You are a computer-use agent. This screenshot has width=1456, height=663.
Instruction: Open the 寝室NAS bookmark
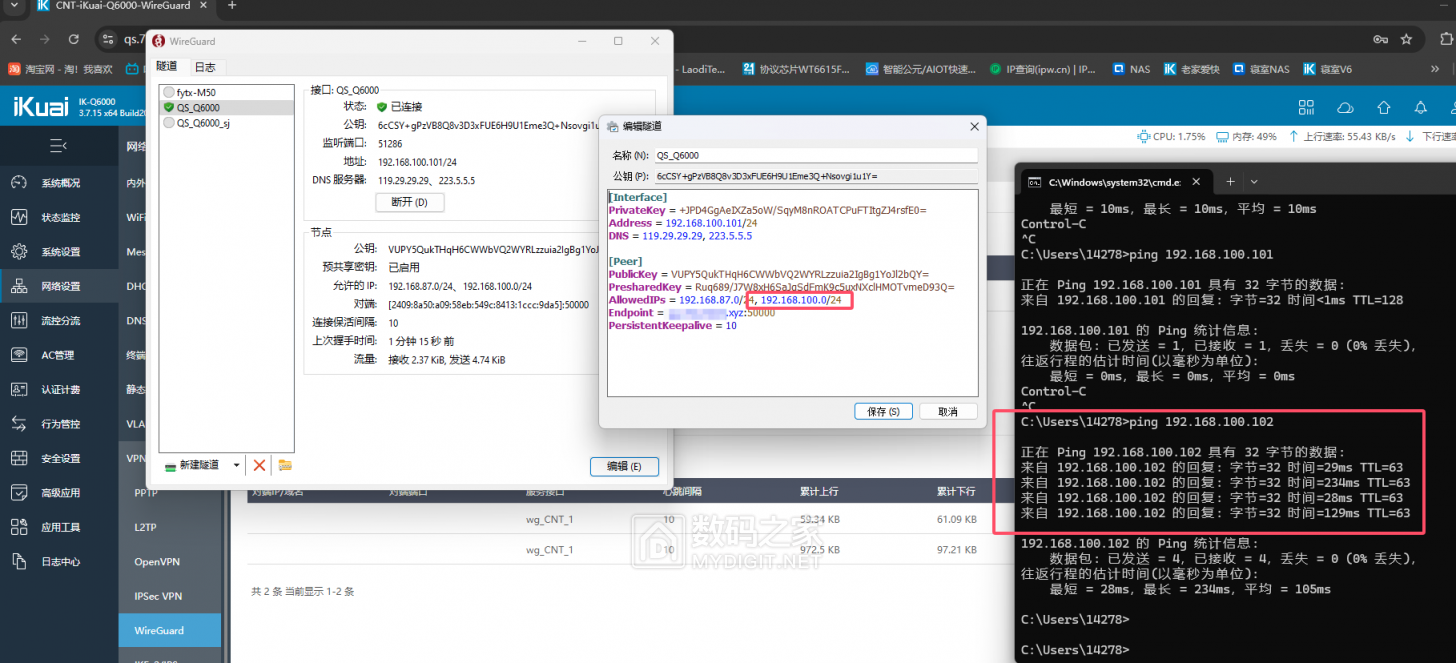1262,69
